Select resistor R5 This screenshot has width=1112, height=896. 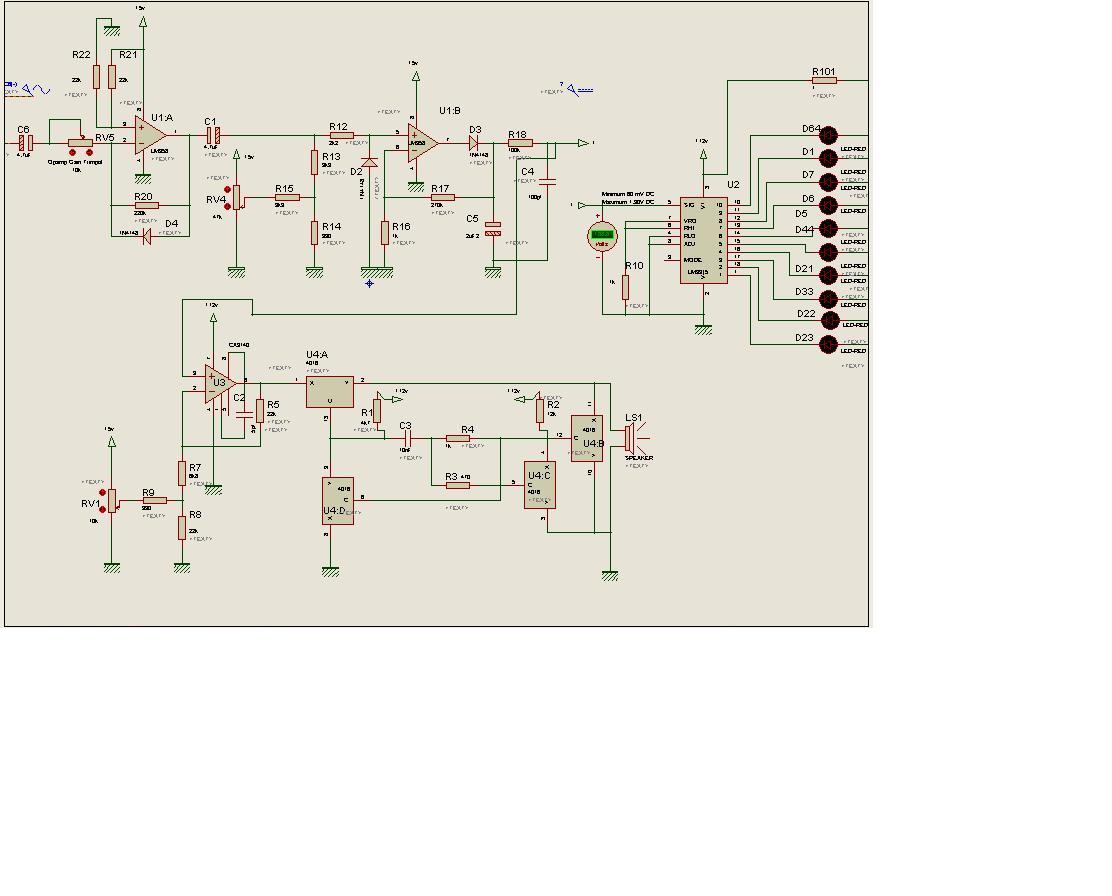click(x=260, y=410)
